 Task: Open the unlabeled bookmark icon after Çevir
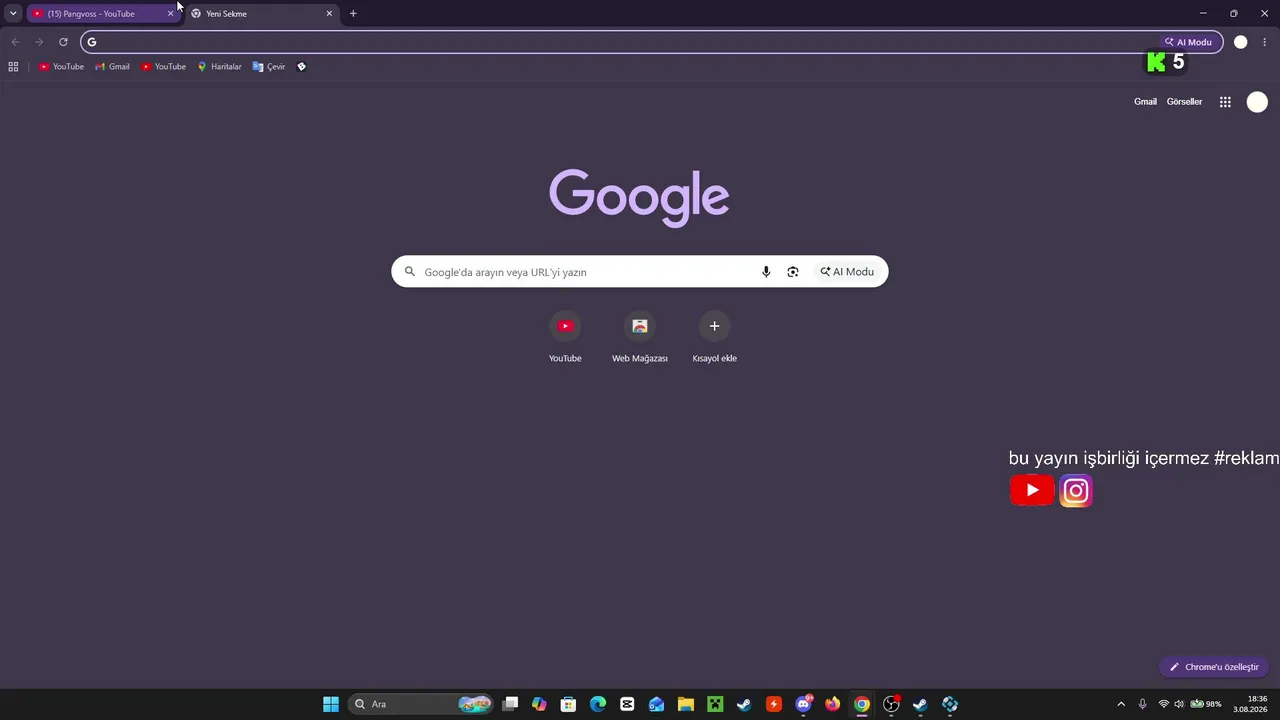coord(302,67)
